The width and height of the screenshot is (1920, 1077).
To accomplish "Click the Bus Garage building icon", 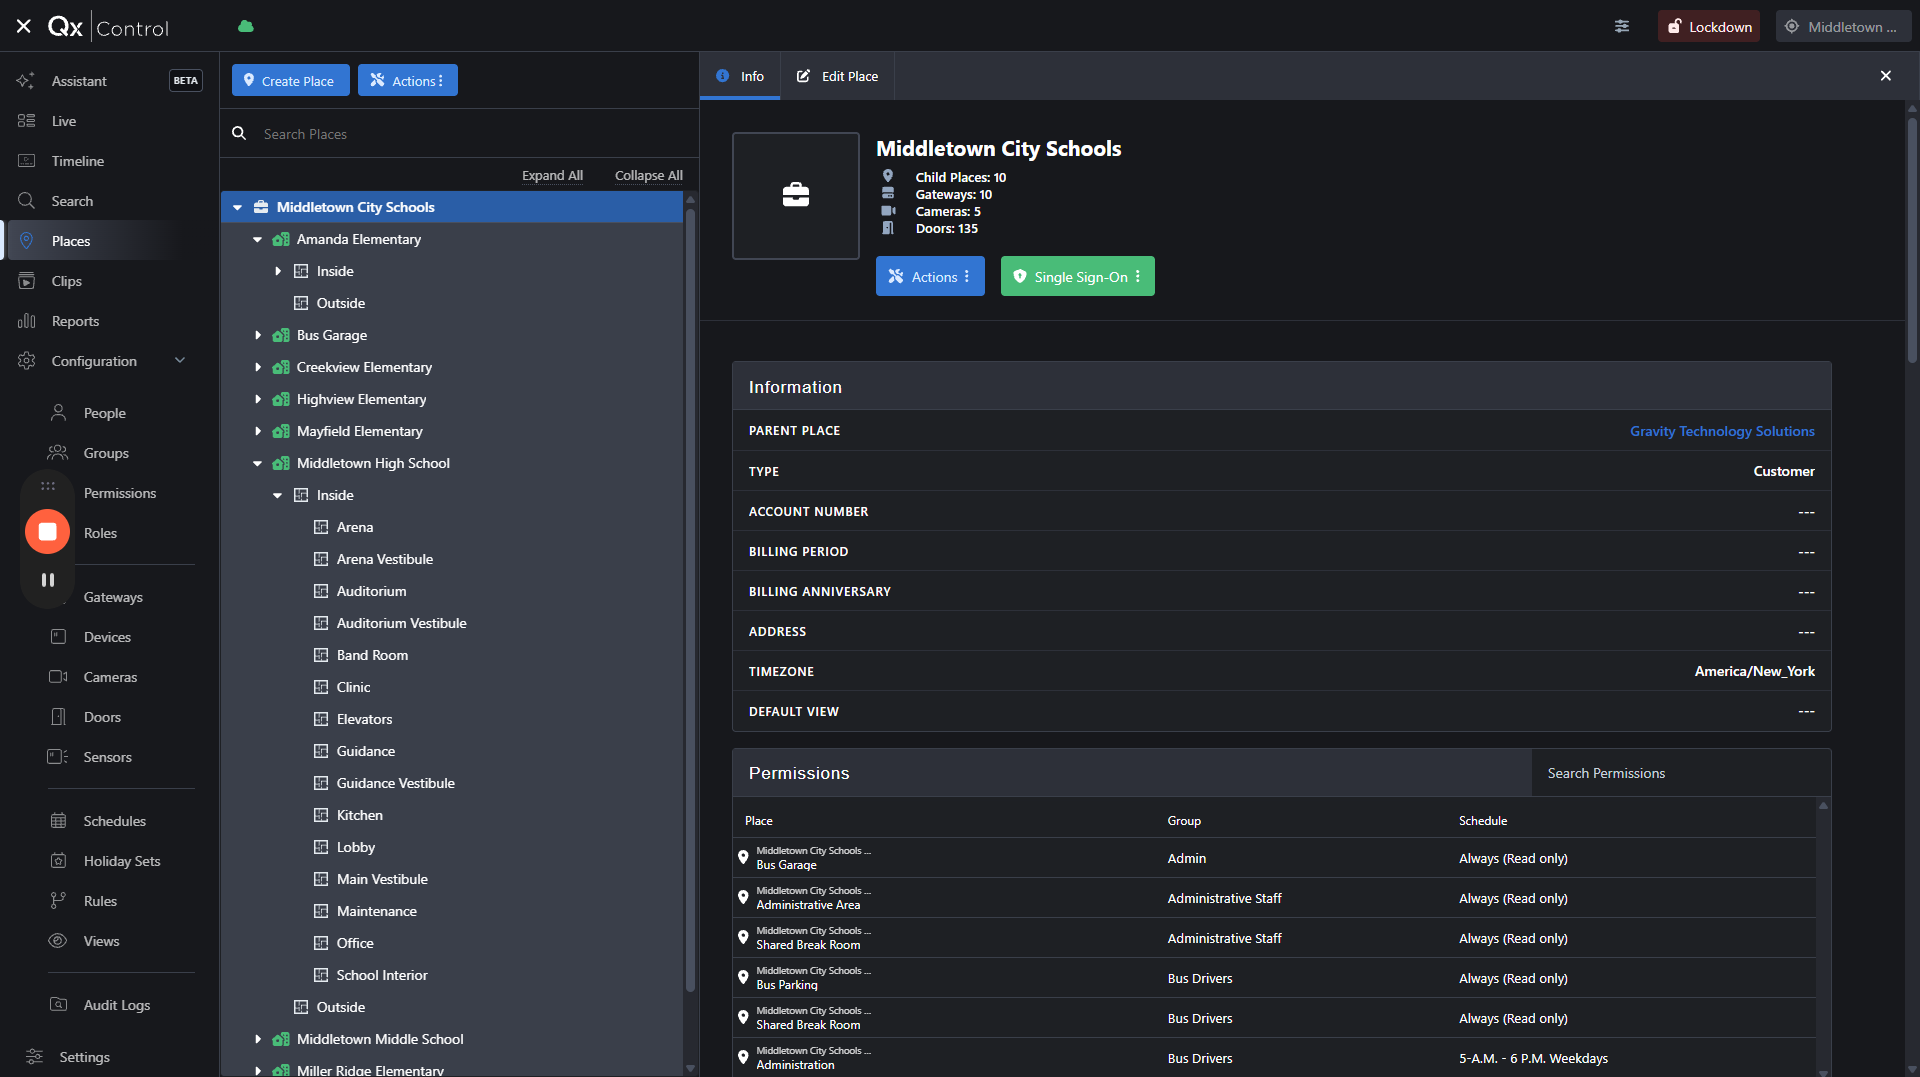I will (281, 335).
